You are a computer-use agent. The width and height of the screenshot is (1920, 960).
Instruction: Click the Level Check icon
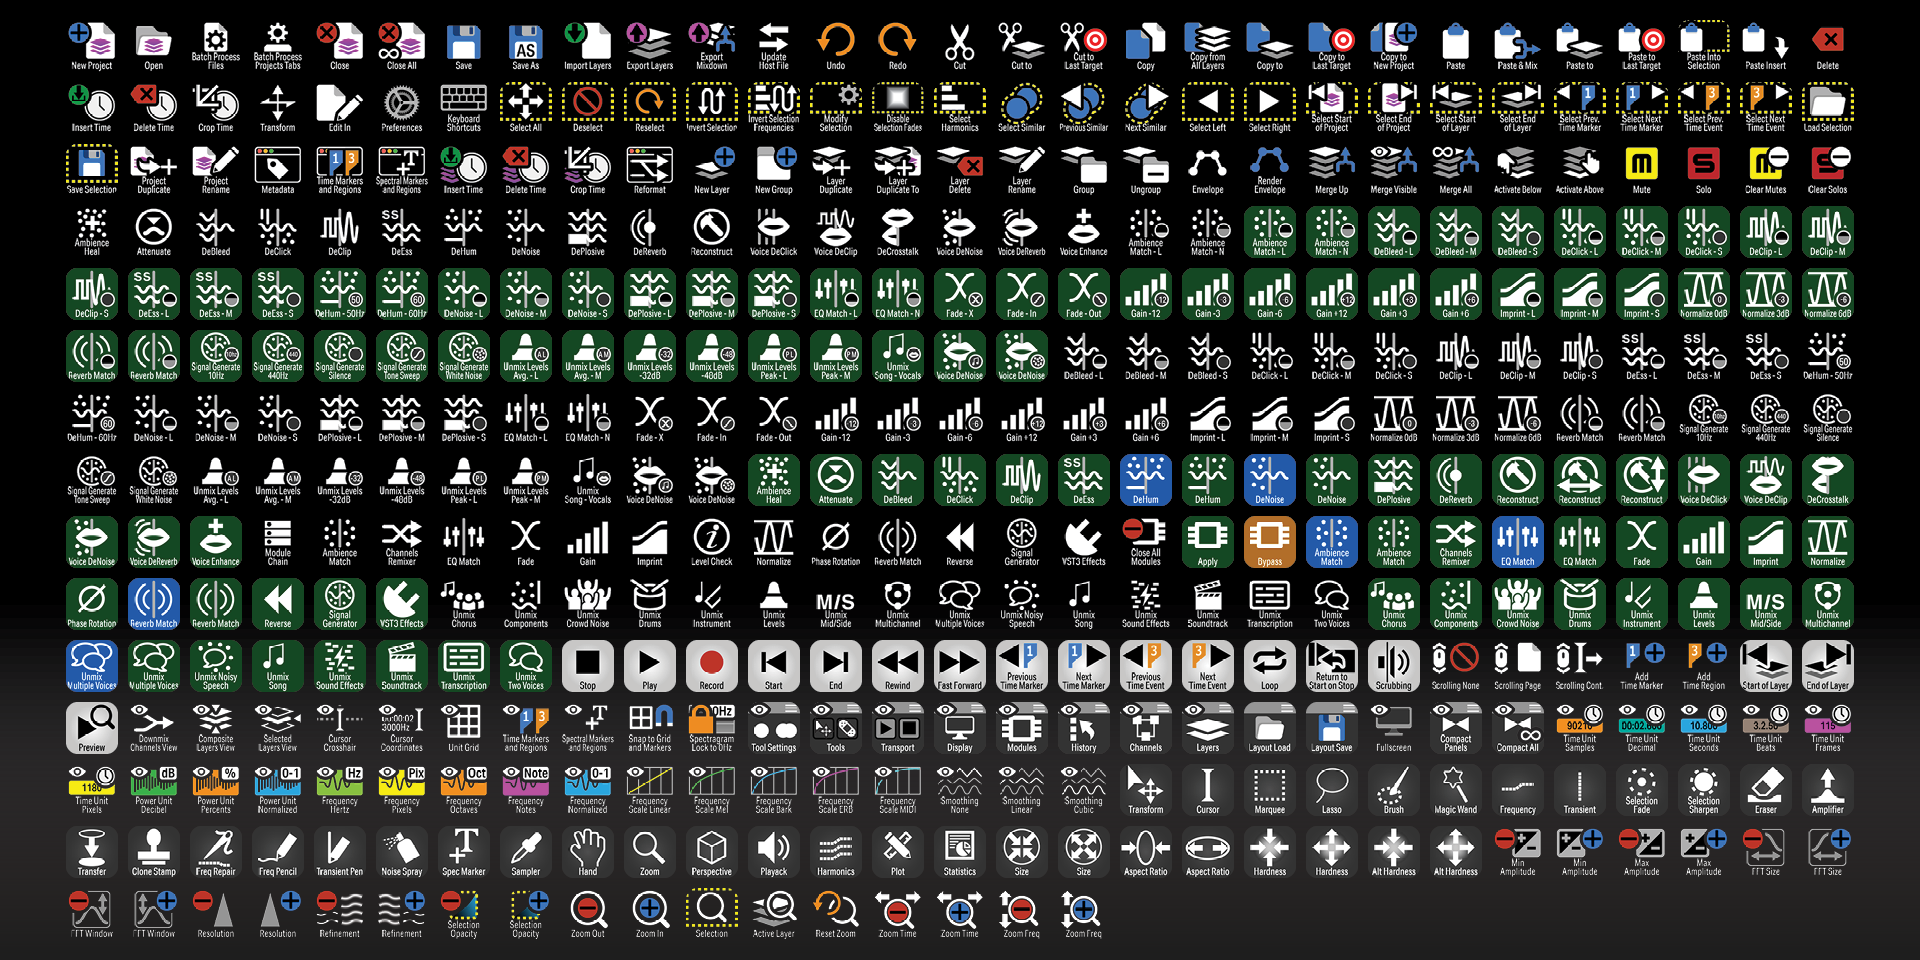[711, 542]
